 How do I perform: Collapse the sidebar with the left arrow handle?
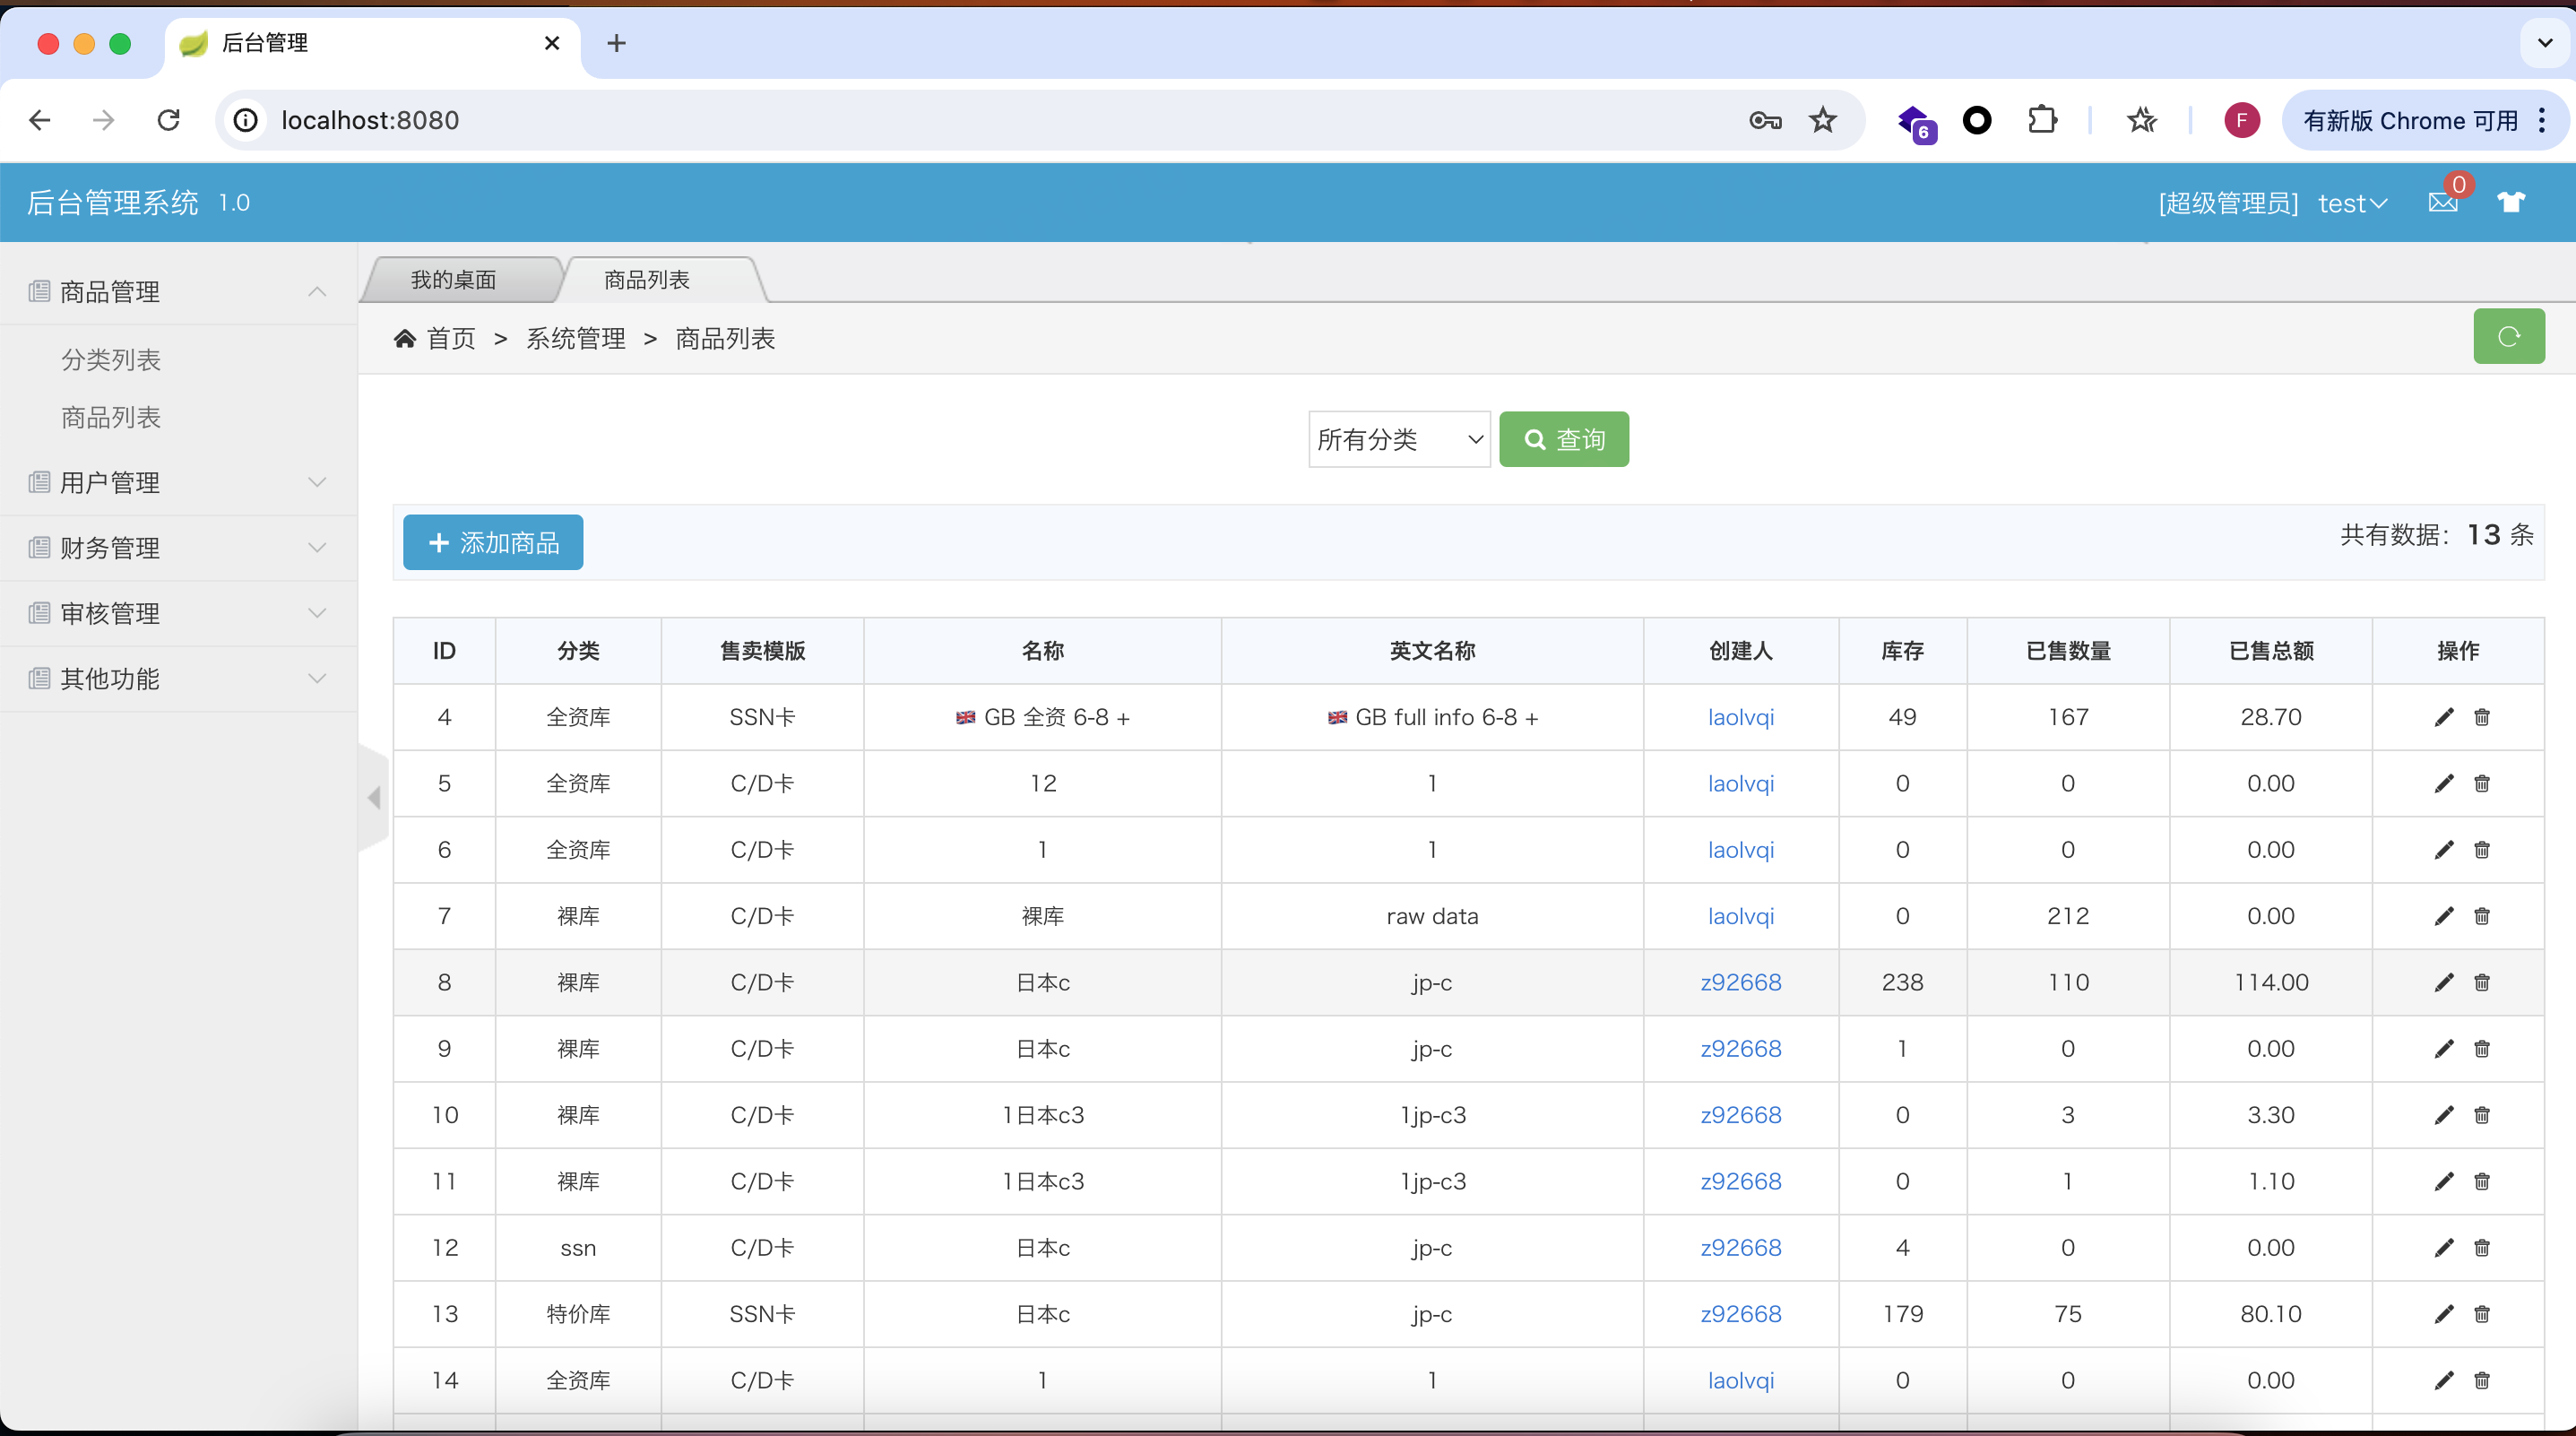click(374, 798)
